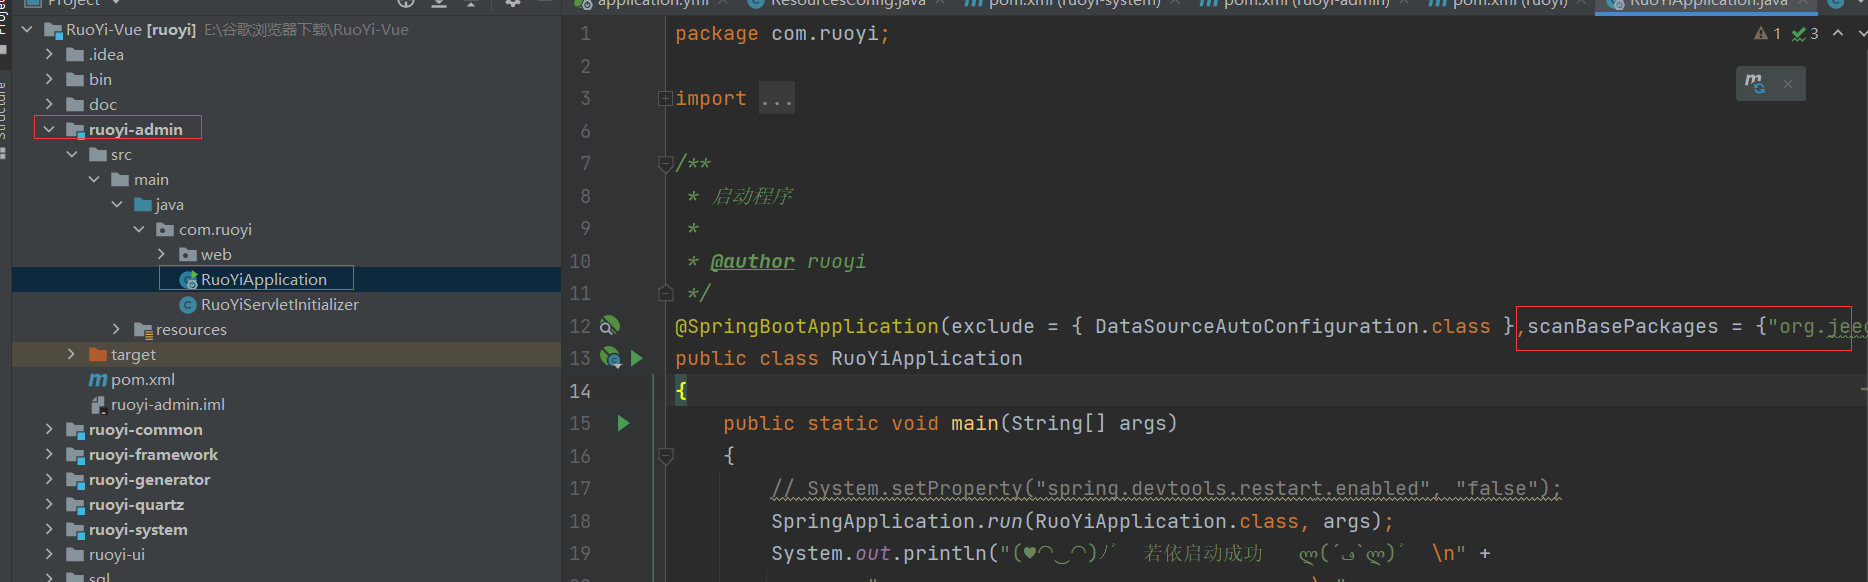Click DataSourceAutoConfiguration.class in code
1868x582 pixels.
click(x=1292, y=326)
